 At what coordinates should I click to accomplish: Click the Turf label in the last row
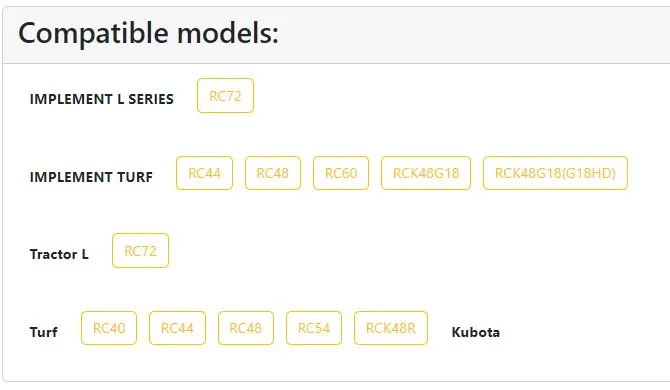(x=44, y=332)
